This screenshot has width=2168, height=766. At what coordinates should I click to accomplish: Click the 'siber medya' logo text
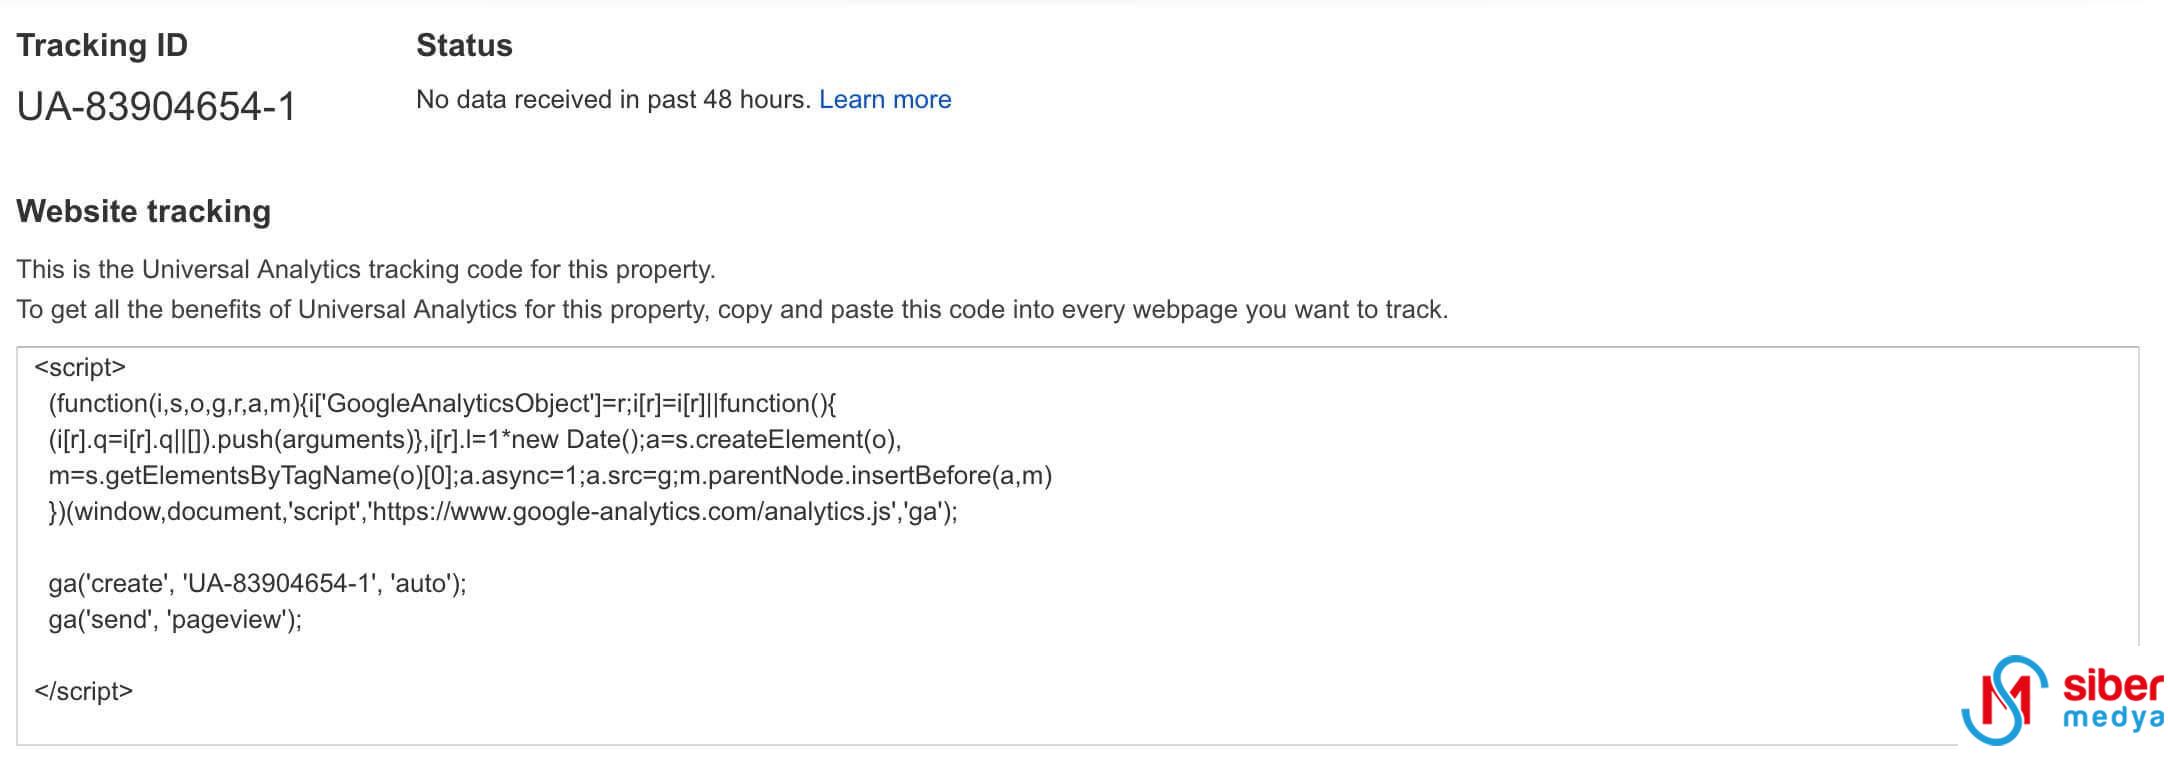tap(2114, 700)
